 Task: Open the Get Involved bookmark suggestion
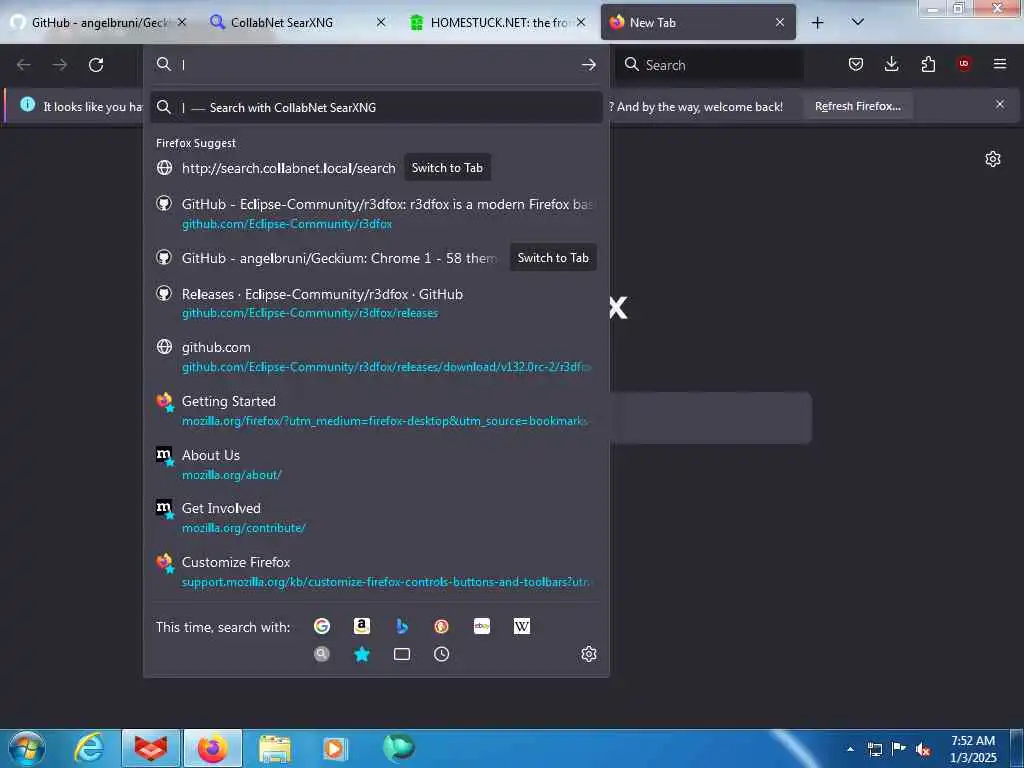point(376,517)
